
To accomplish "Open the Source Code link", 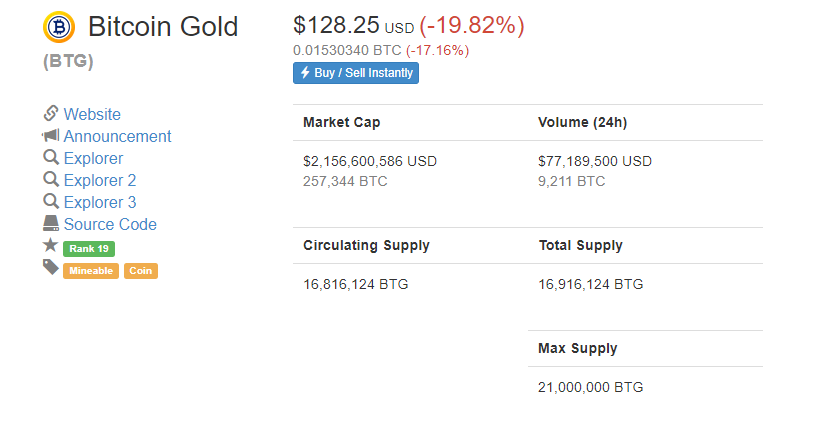I will pyautogui.click(x=110, y=224).
